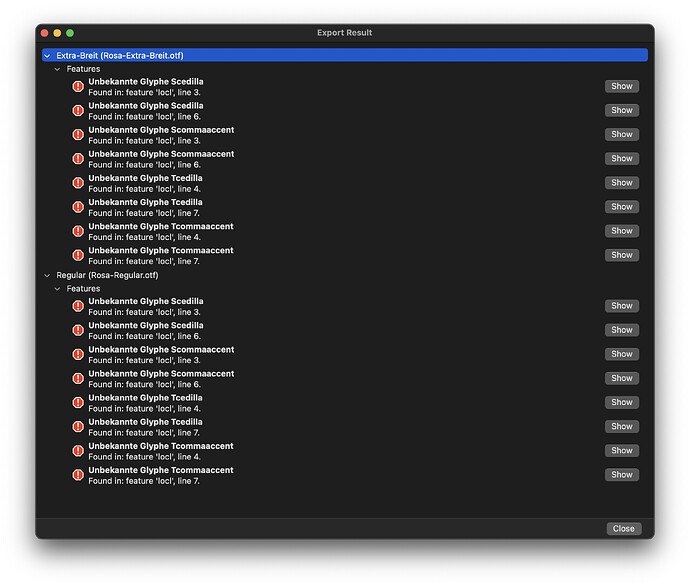The image size is (690, 586).
Task: Click error icon for Tcommaaccent line 7 under Extra-Breit
Action: point(78,255)
